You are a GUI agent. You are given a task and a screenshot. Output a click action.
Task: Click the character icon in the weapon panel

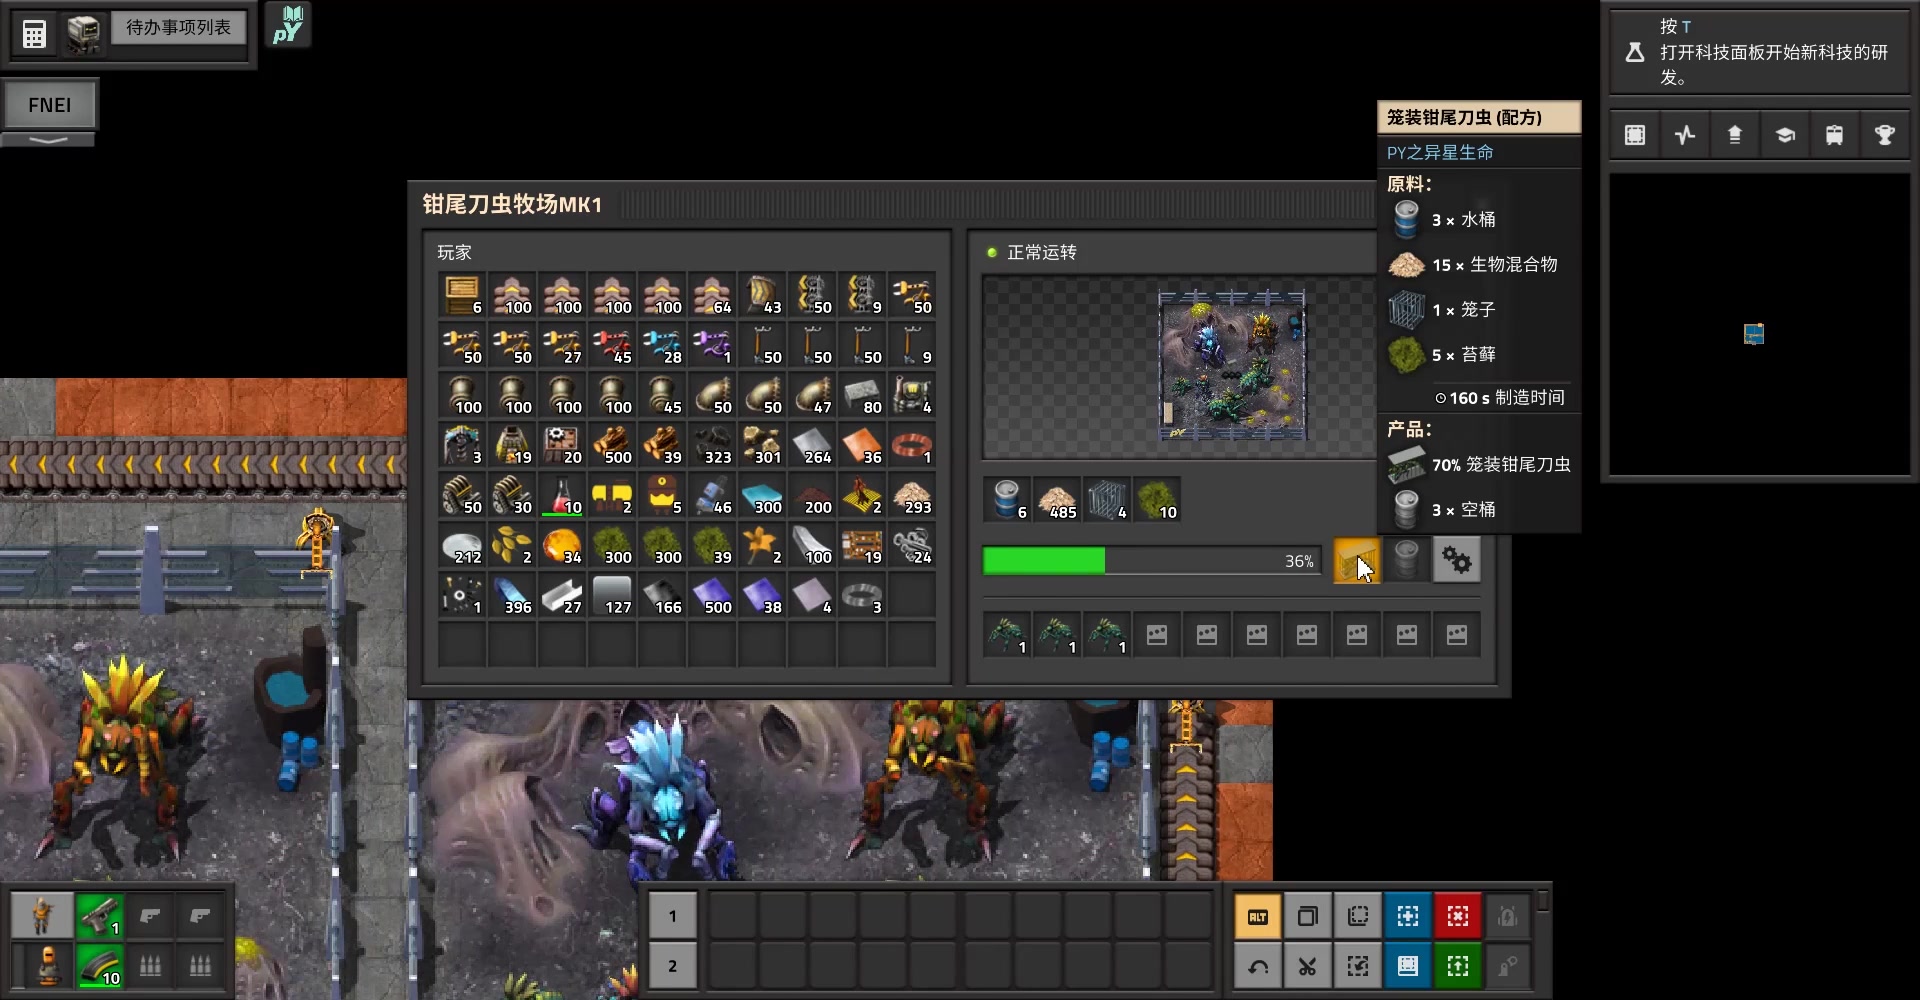[42, 914]
